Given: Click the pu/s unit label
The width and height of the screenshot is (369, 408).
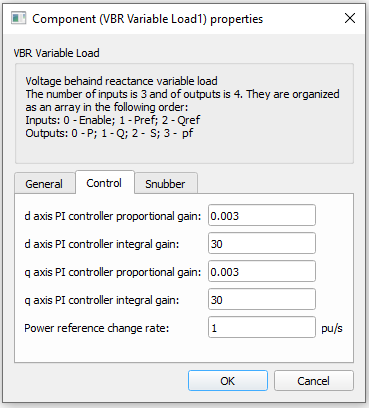Looking at the screenshot, I should click(x=332, y=329).
